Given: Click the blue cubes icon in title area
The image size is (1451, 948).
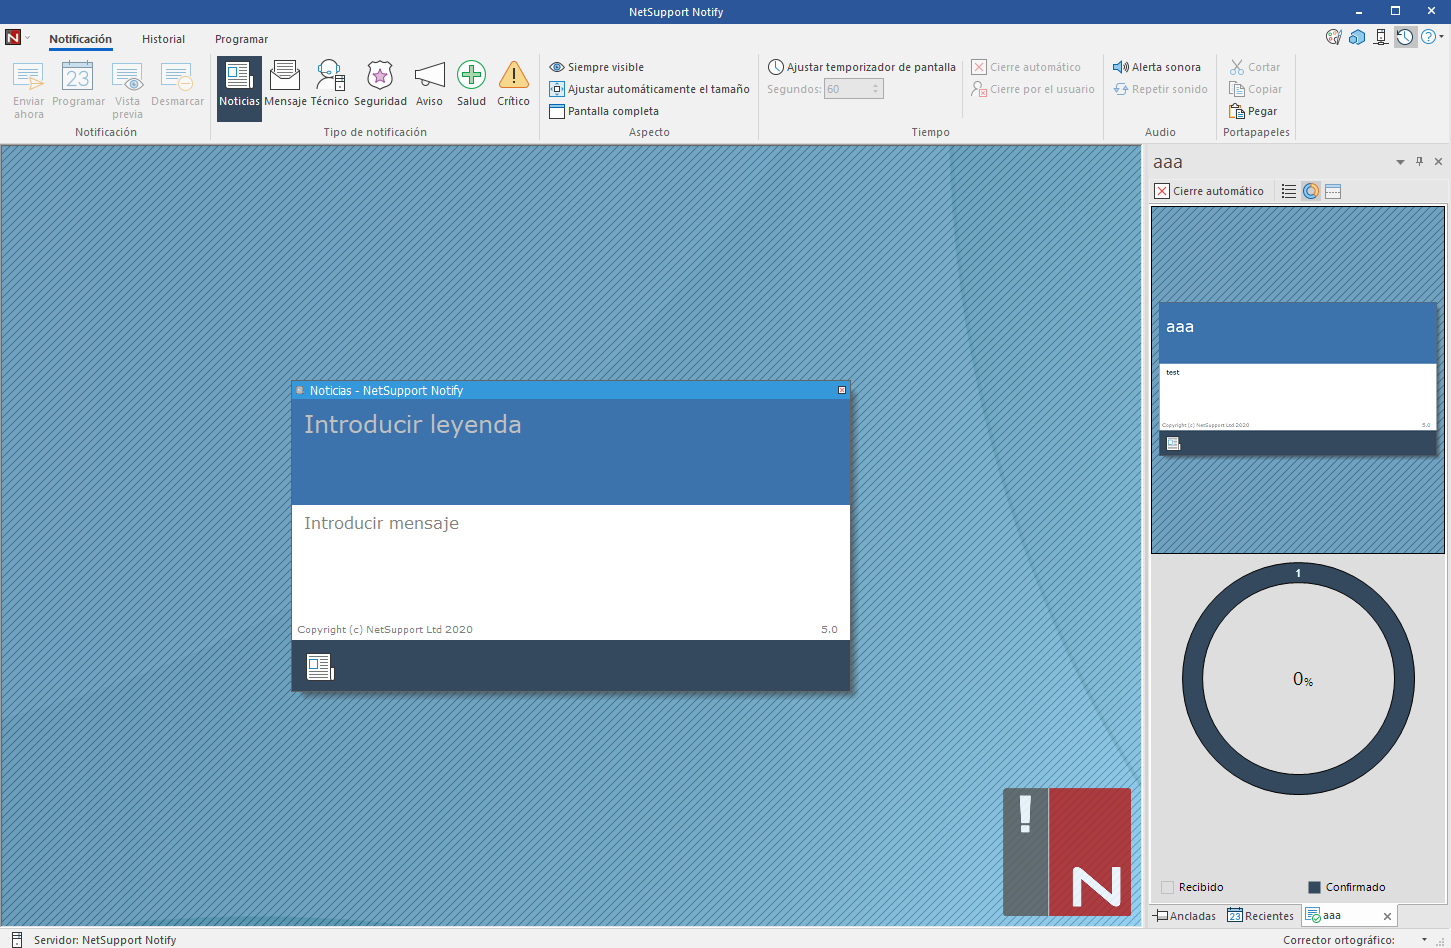Looking at the screenshot, I should 1357,37.
